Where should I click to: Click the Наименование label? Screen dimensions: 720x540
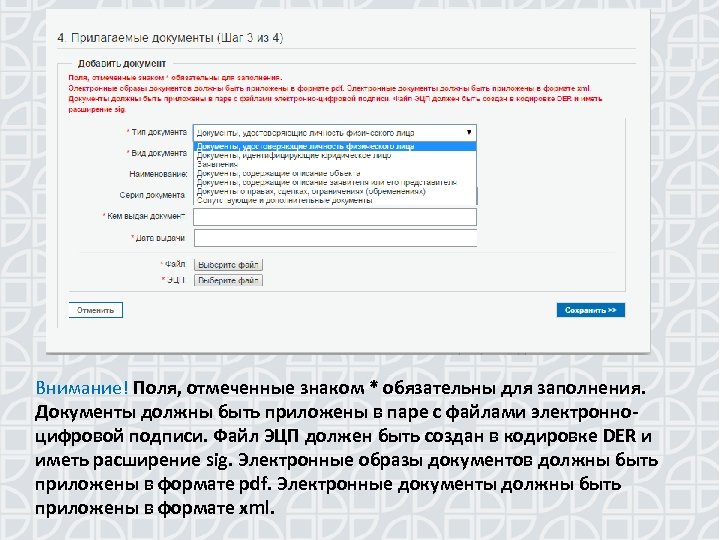(x=158, y=174)
